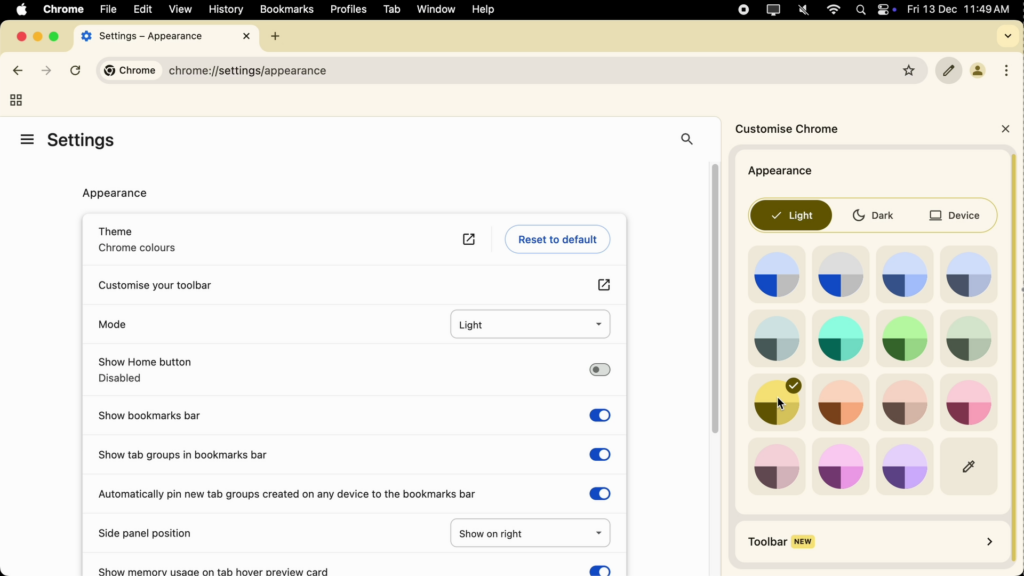Toggle the Show Home button switch

(600, 370)
